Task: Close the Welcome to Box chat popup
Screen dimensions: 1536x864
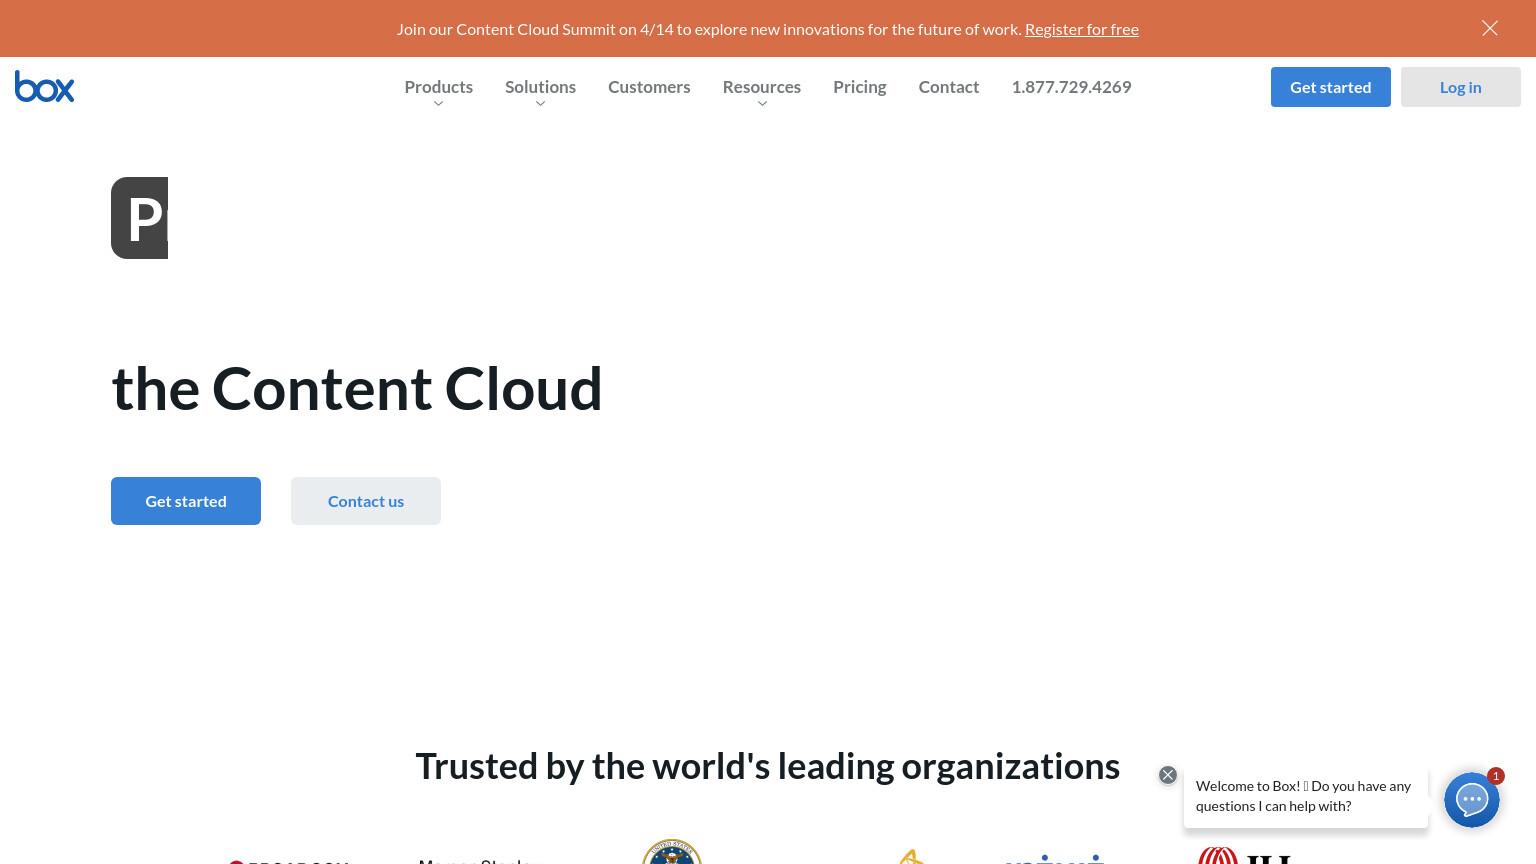Action: point(1168,775)
